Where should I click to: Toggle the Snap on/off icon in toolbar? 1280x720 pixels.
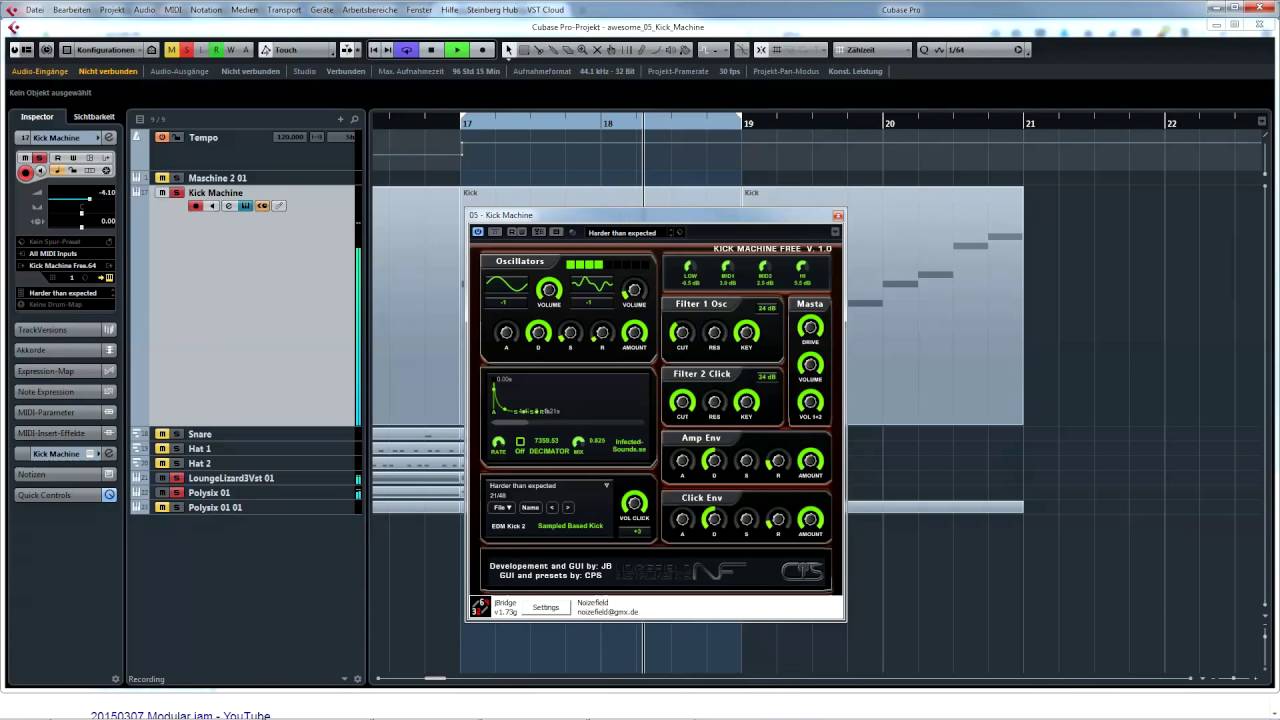click(x=761, y=50)
